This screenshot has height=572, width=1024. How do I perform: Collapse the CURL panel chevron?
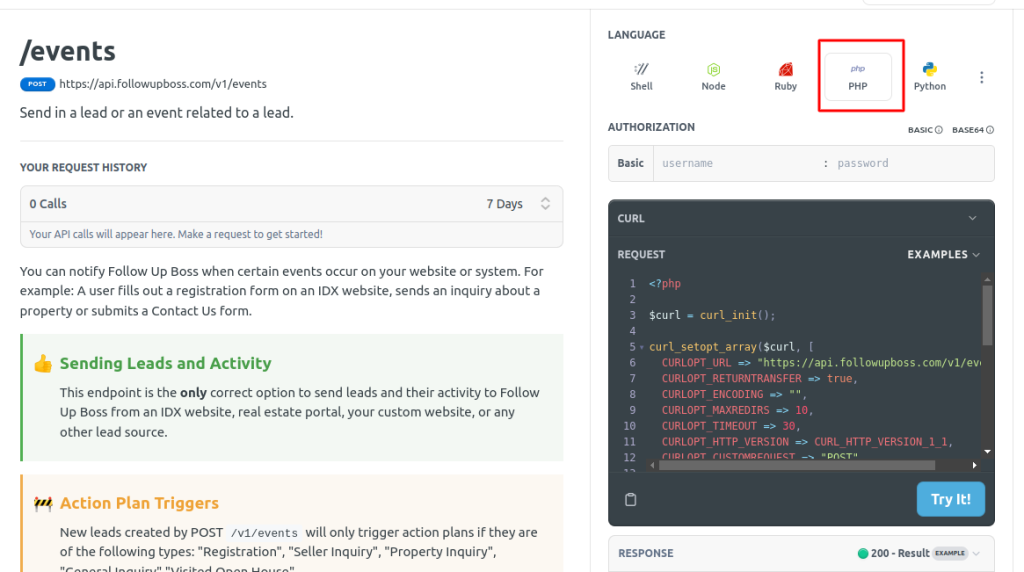[972, 218]
